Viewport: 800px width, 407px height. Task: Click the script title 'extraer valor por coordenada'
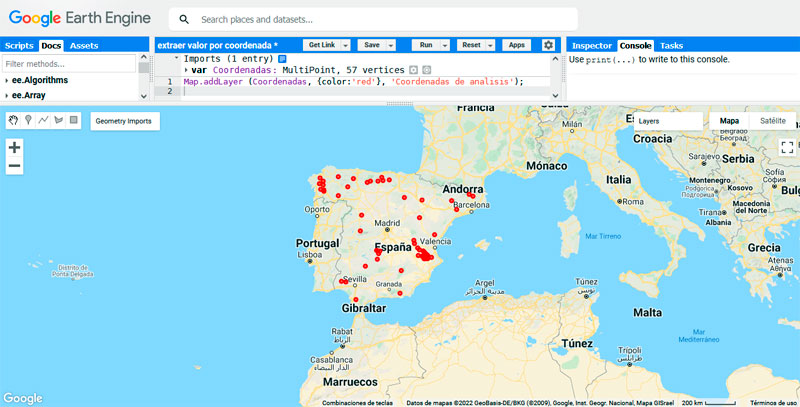(x=214, y=45)
